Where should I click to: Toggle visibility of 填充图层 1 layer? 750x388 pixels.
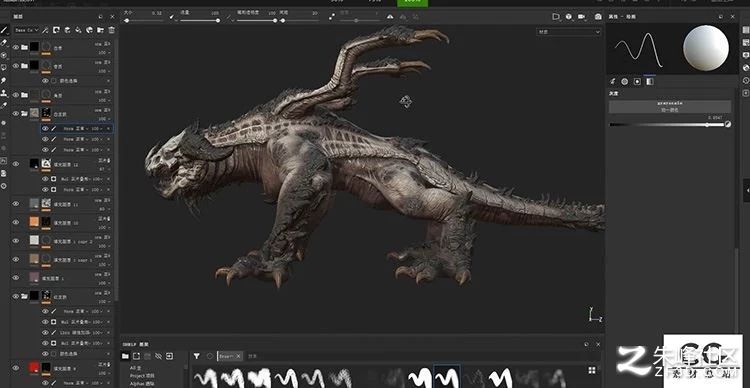[15, 277]
